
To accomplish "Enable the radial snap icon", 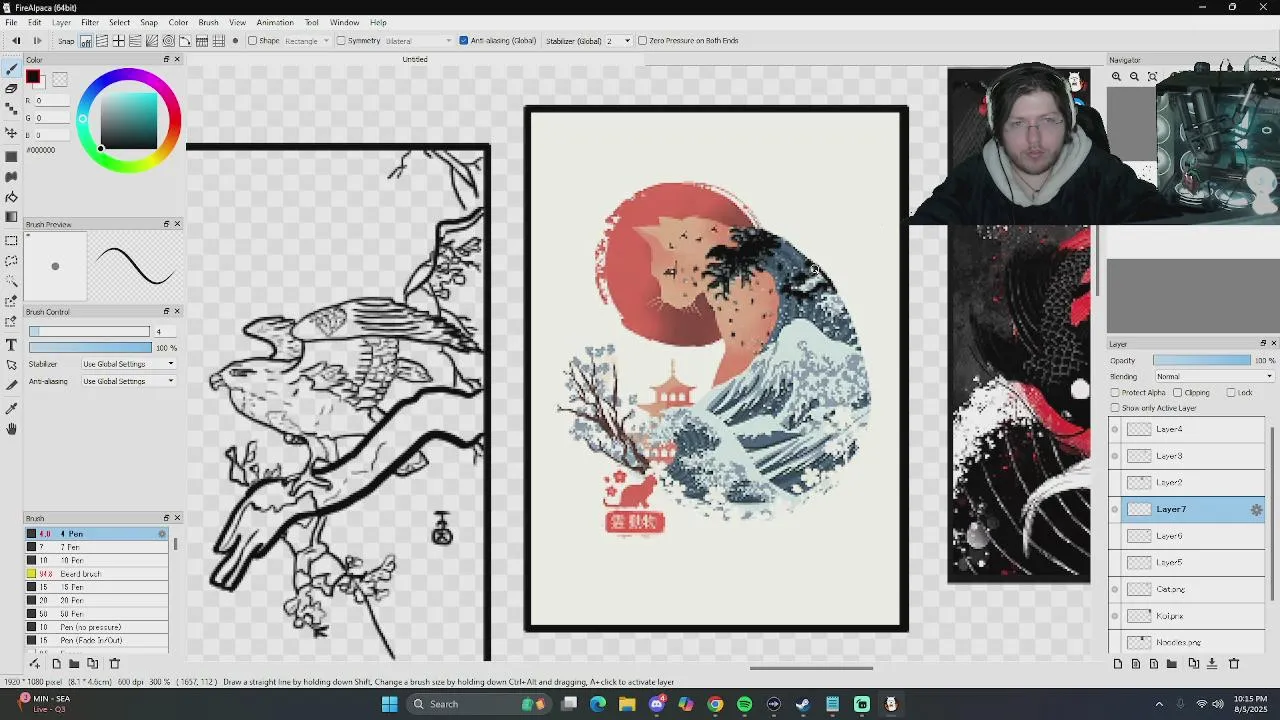I will (152, 41).
